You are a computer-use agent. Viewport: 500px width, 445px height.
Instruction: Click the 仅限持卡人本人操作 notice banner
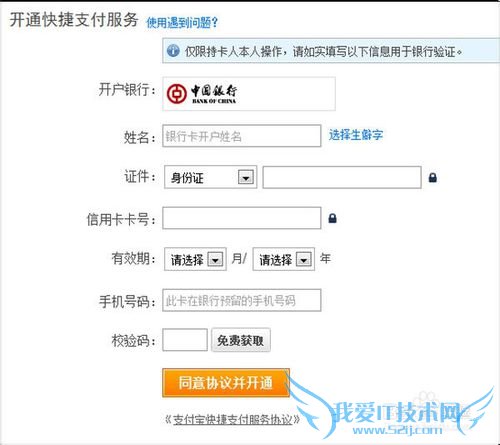point(331,51)
